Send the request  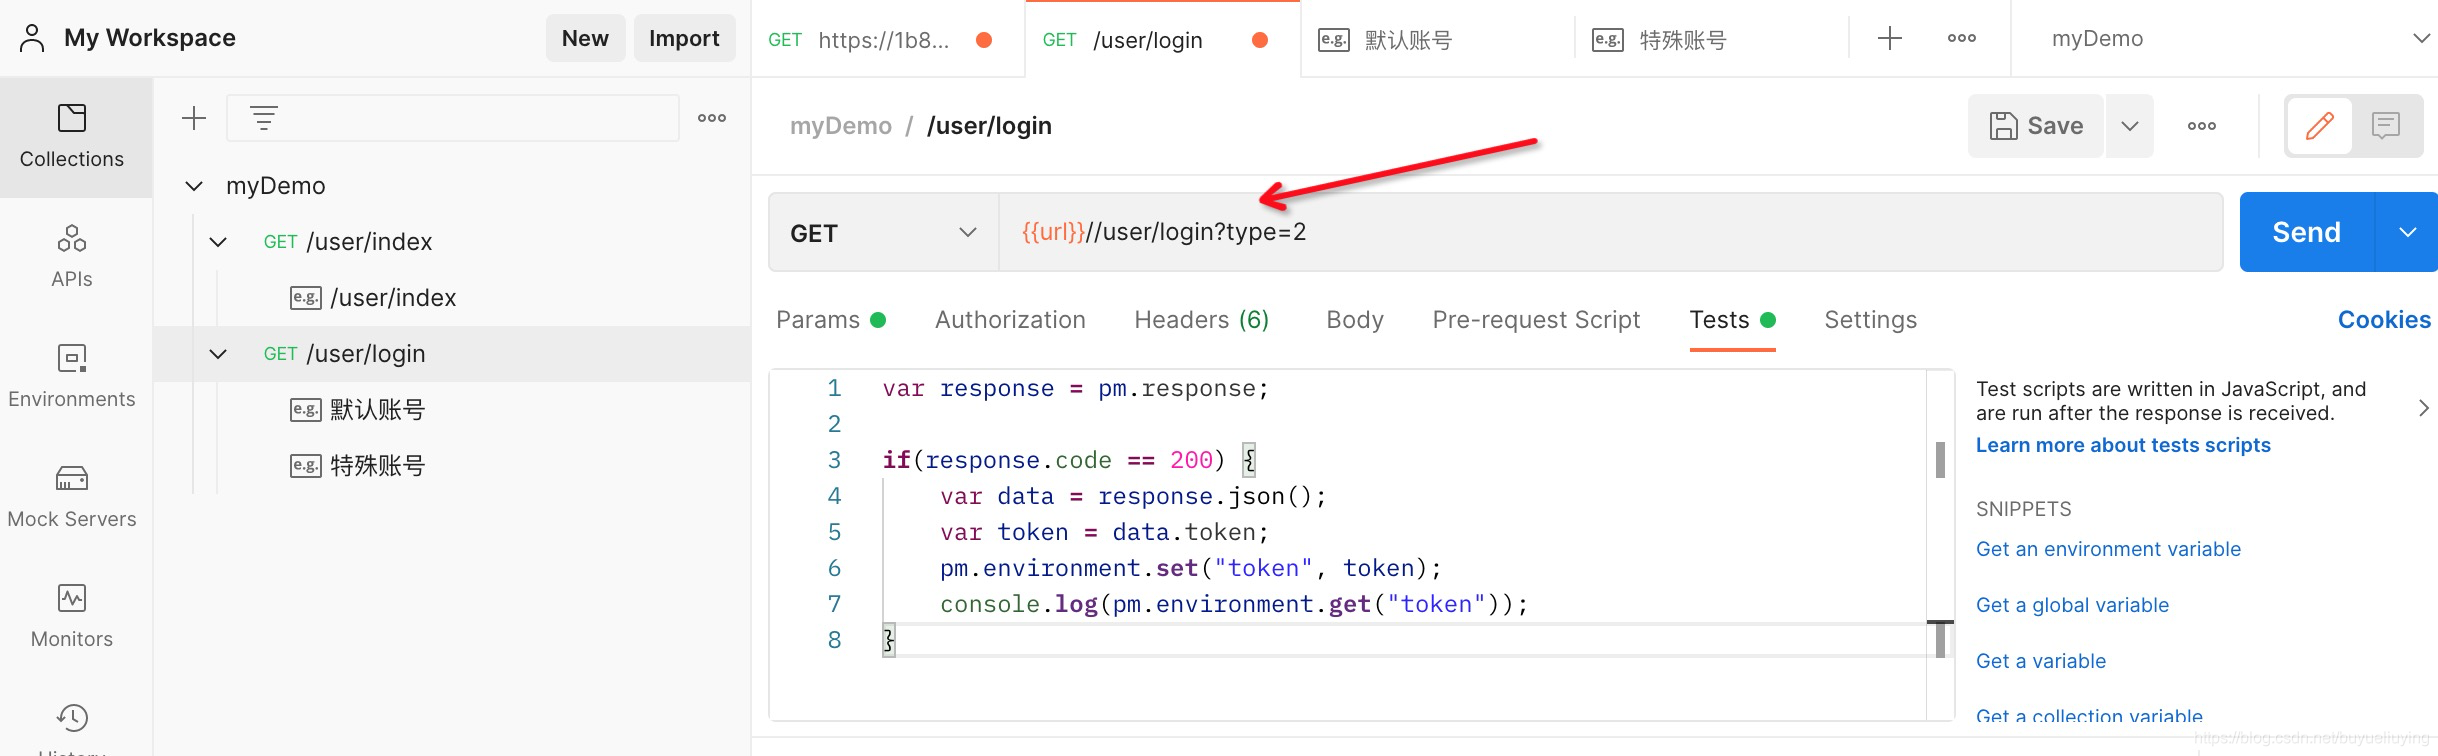click(2306, 232)
